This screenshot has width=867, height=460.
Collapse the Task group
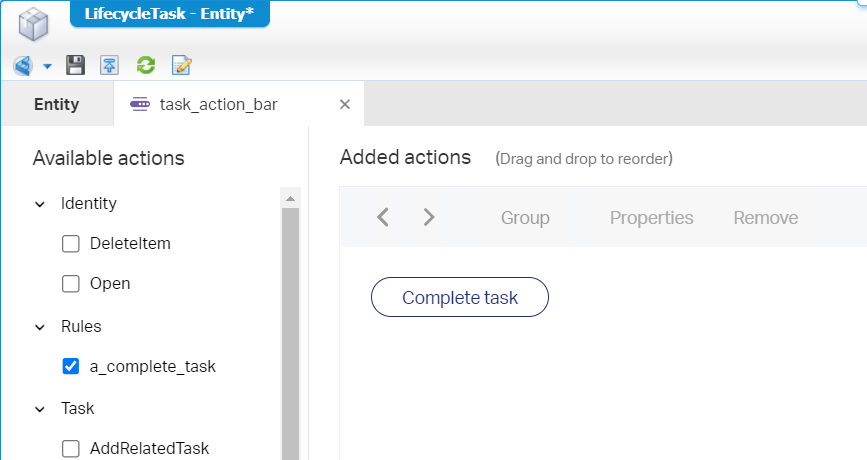(x=40, y=409)
